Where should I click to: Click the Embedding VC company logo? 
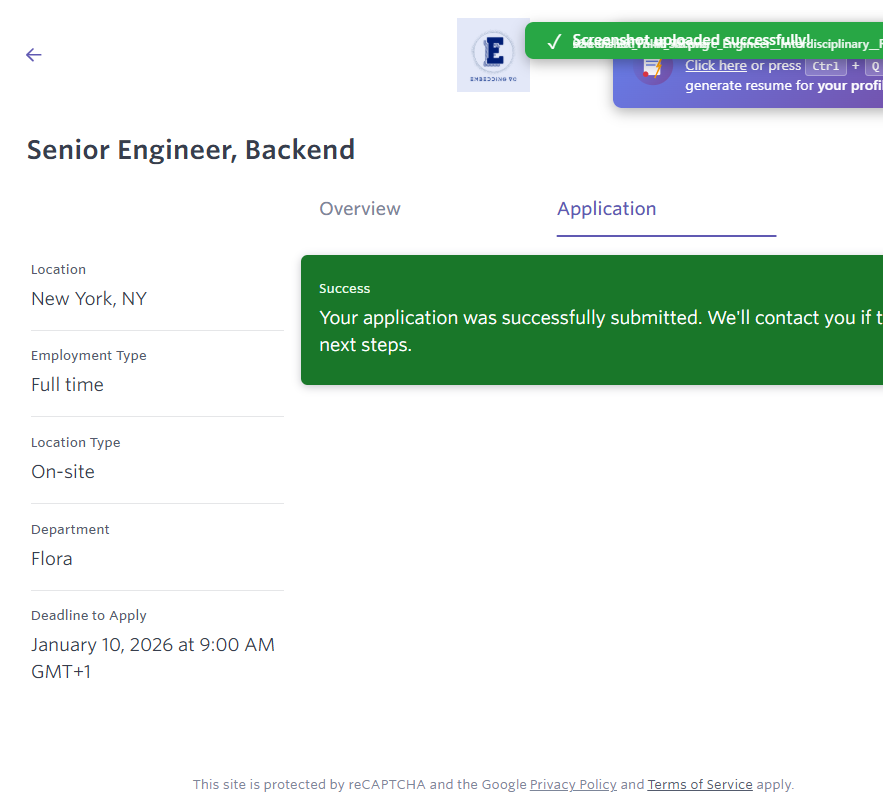[x=493, y=57]
